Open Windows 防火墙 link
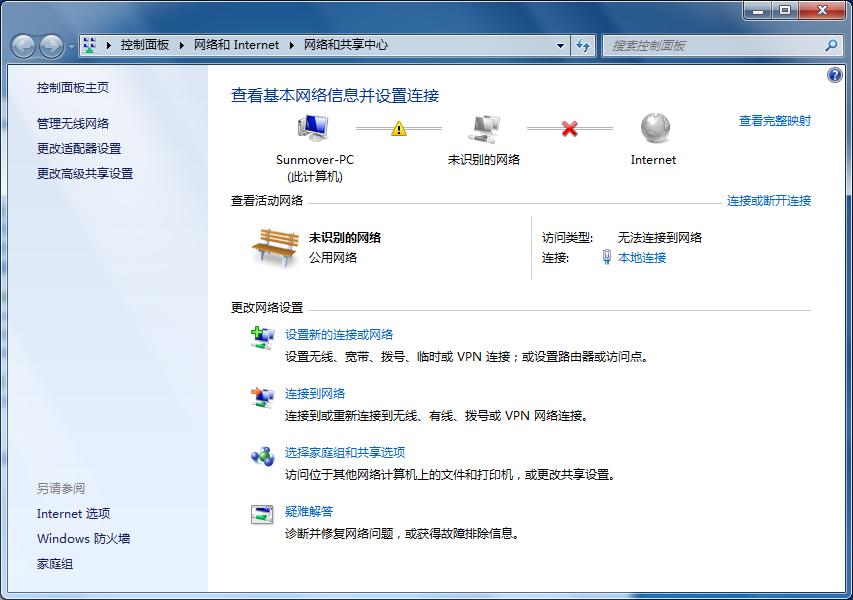The width and height of the screenshot is (853, 600). (84, 539)
